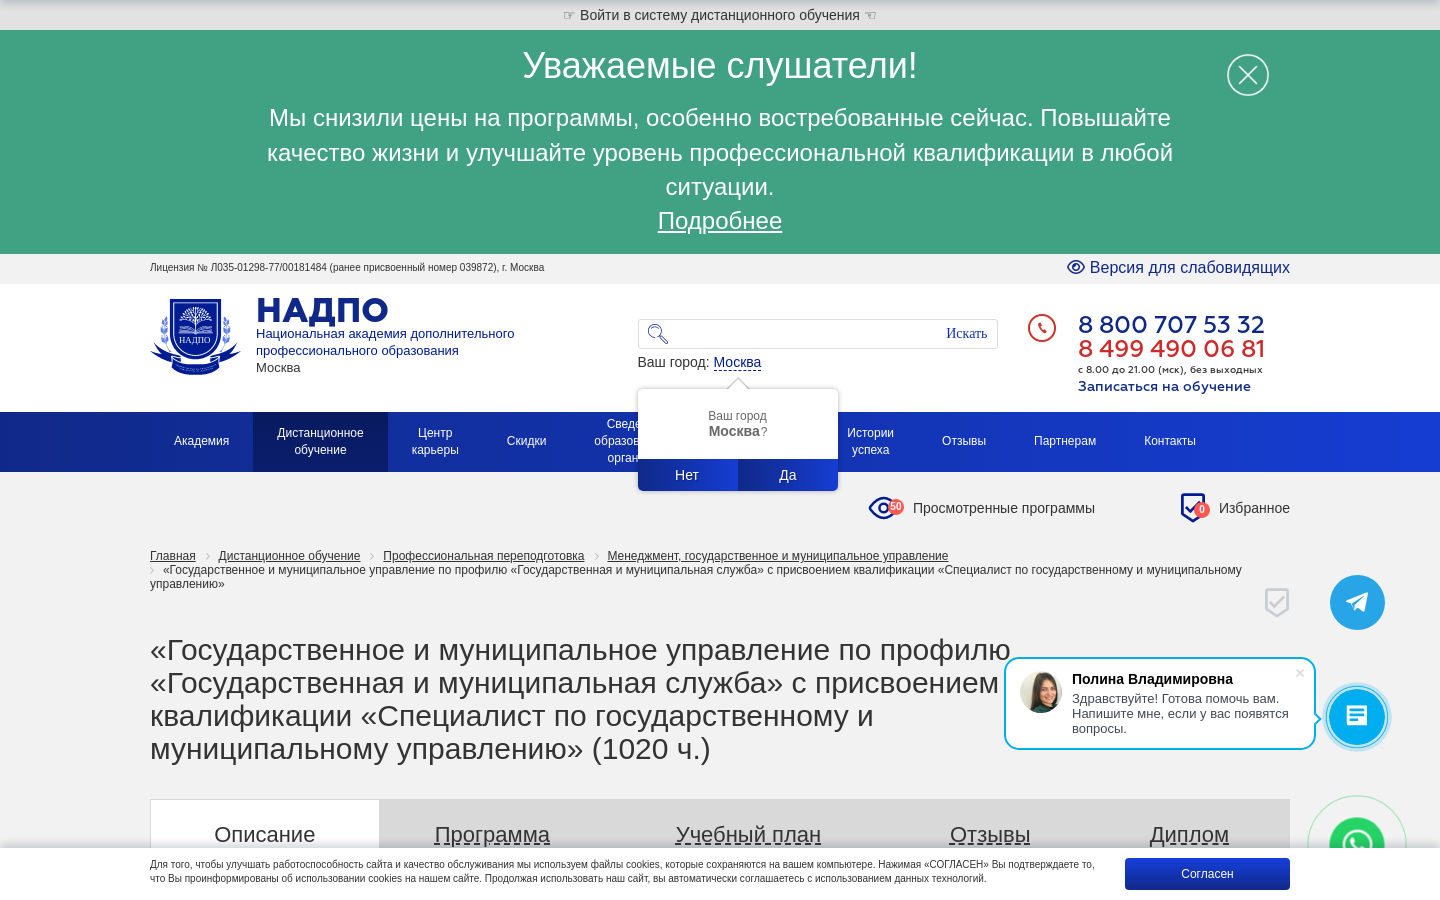Click the NADPO emblem logo

[195, 336]
